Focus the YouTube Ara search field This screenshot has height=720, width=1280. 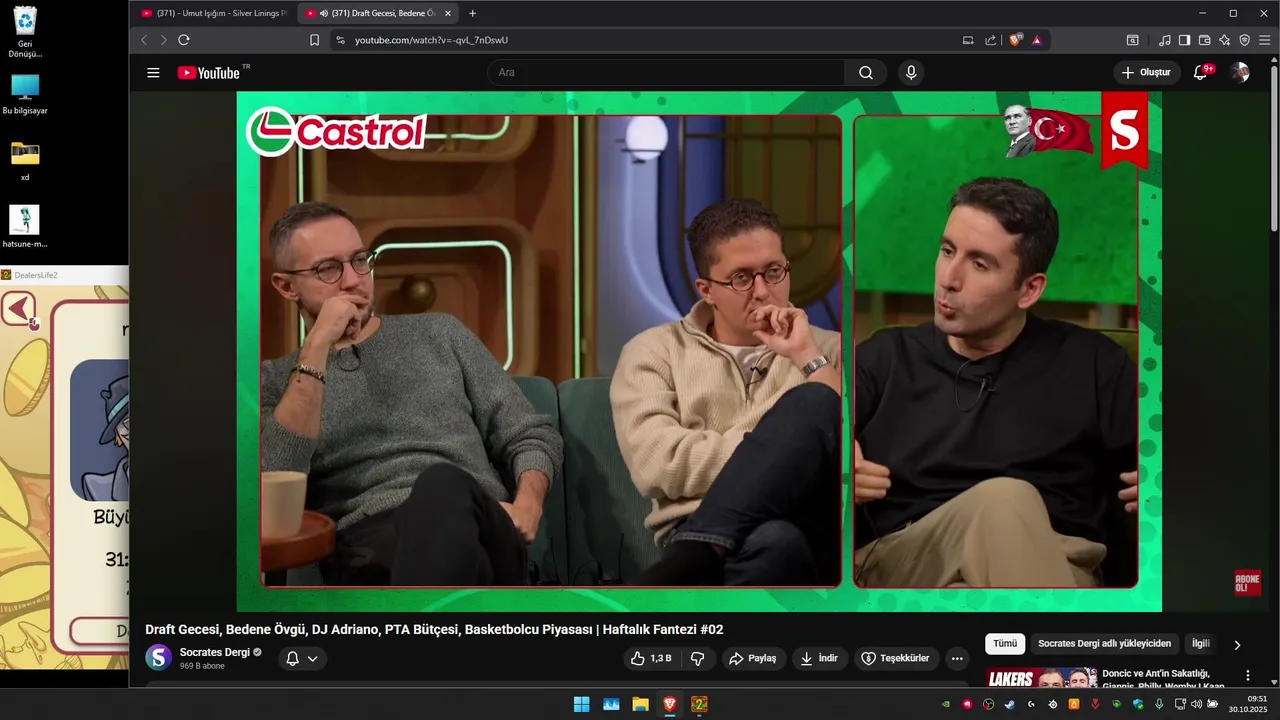tap(666, 73)
